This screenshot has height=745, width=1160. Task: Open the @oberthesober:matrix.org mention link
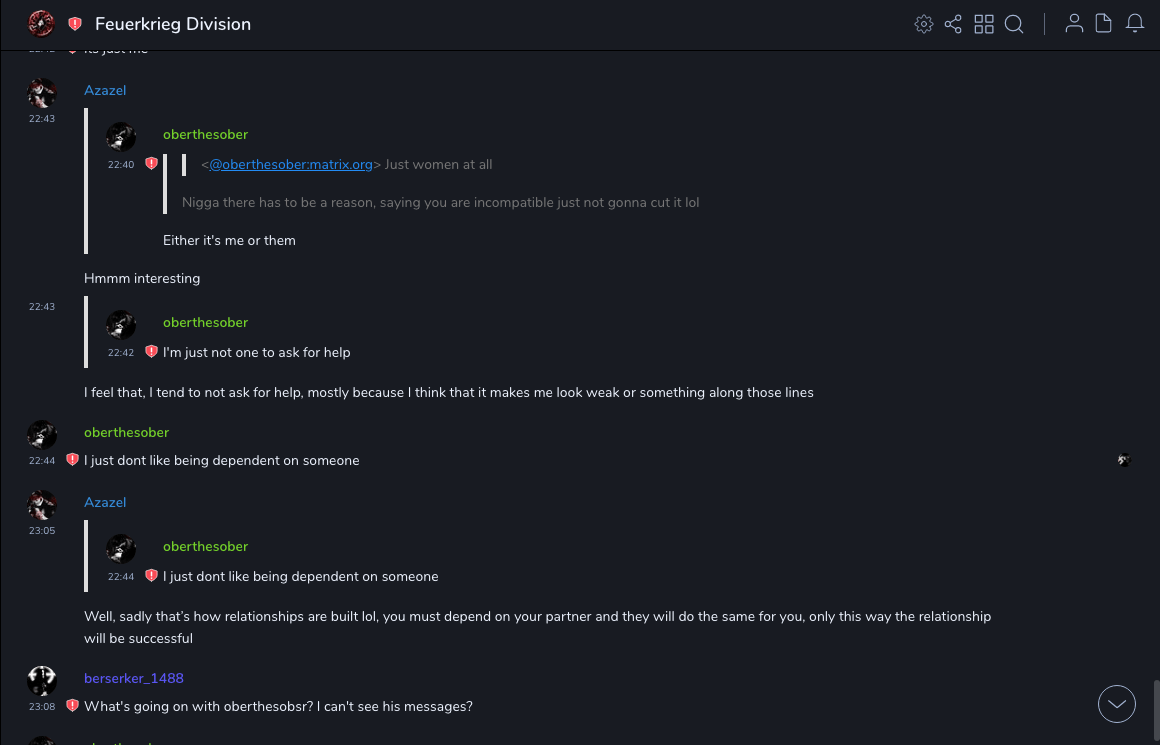point(290,164)
